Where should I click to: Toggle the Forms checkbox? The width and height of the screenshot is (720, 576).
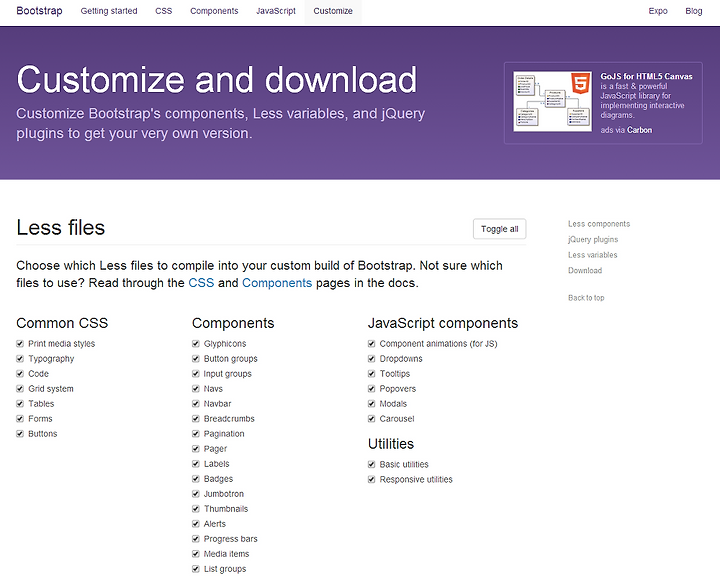pyautogui.click(x=20, y=418)
